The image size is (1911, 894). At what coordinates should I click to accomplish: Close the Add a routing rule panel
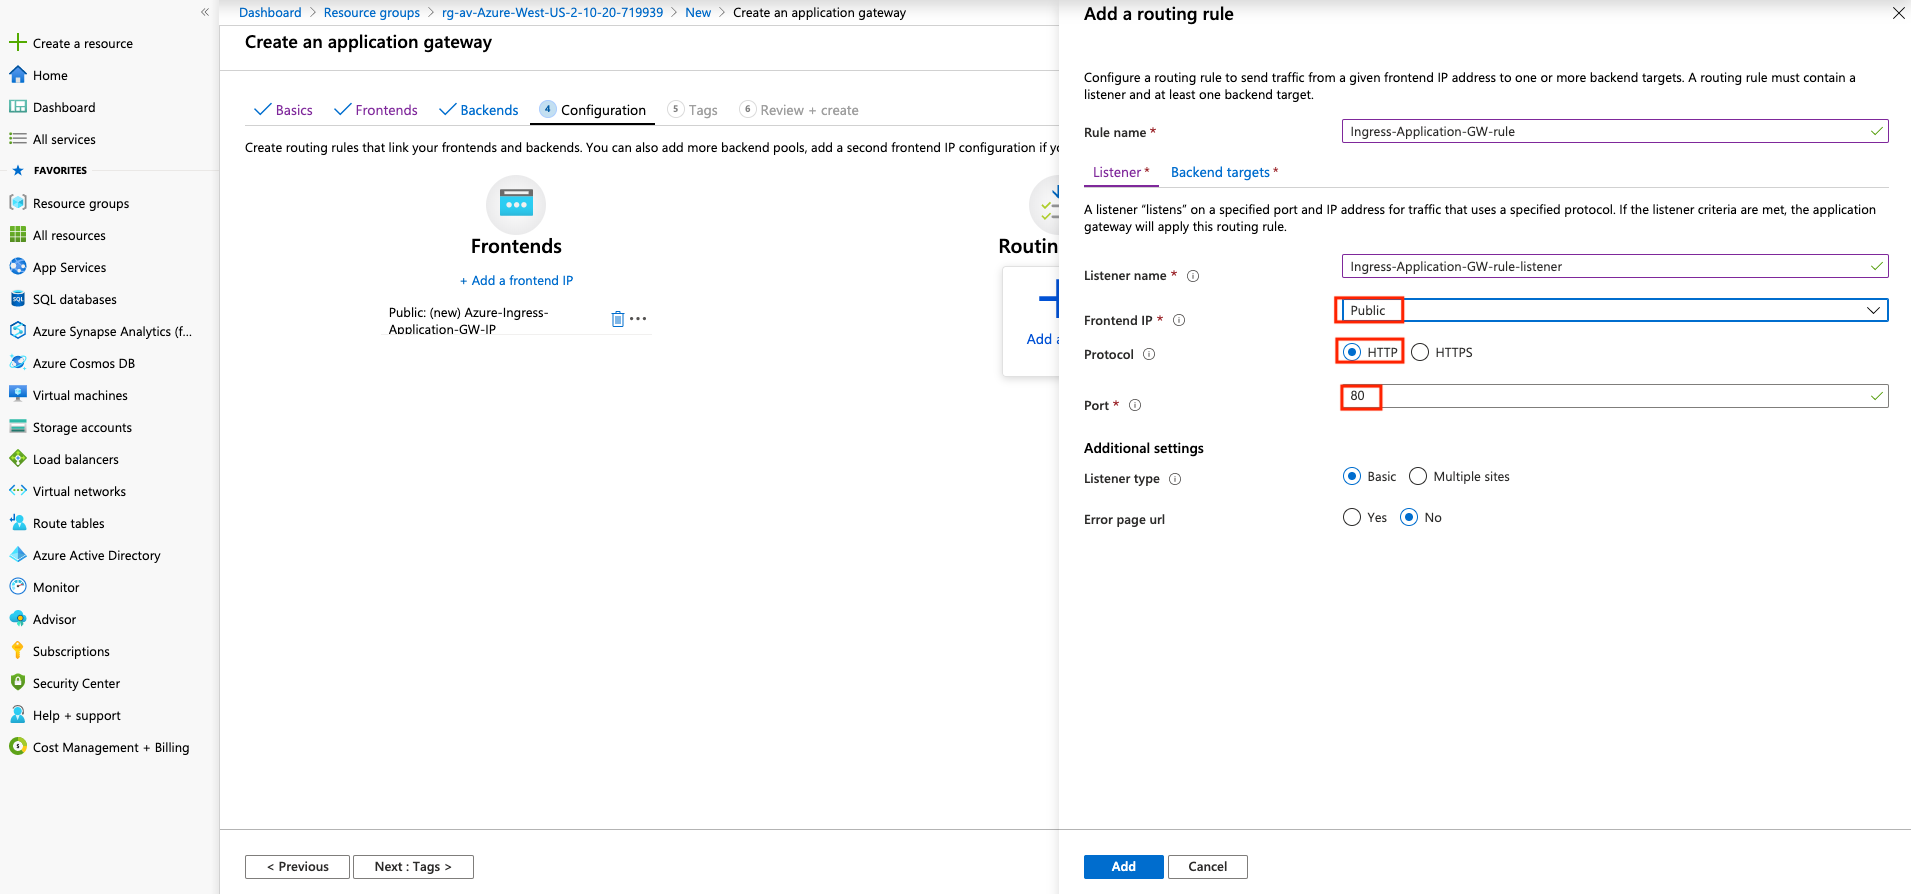1898,13
